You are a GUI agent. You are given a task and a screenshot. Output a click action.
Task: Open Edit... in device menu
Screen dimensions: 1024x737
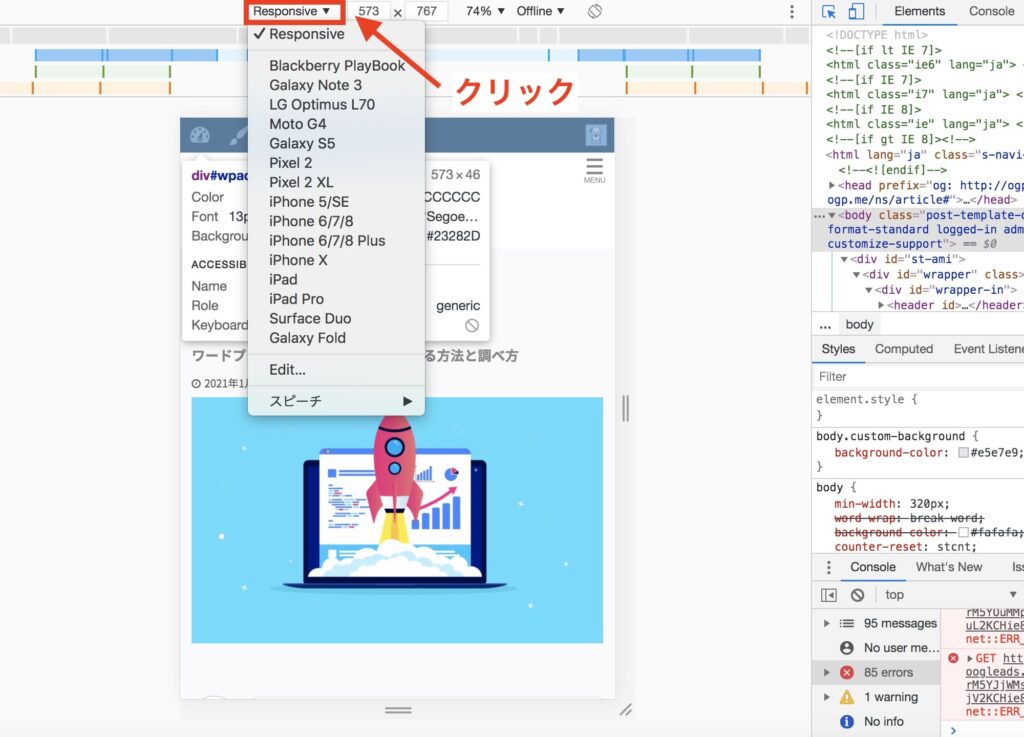tap(336, 369)
